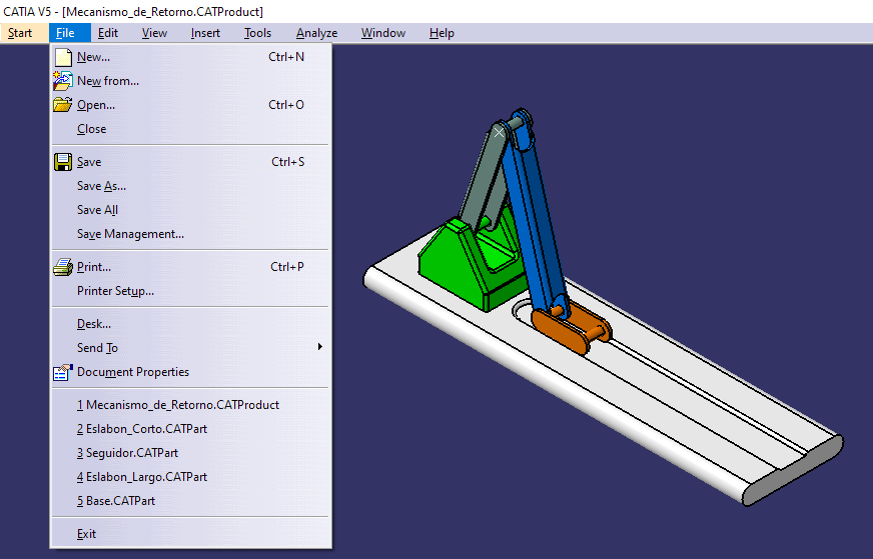Viewport: 873px width, 559px height.
Task: Open the Analyze menu
Action: click(x=316, y=33)
